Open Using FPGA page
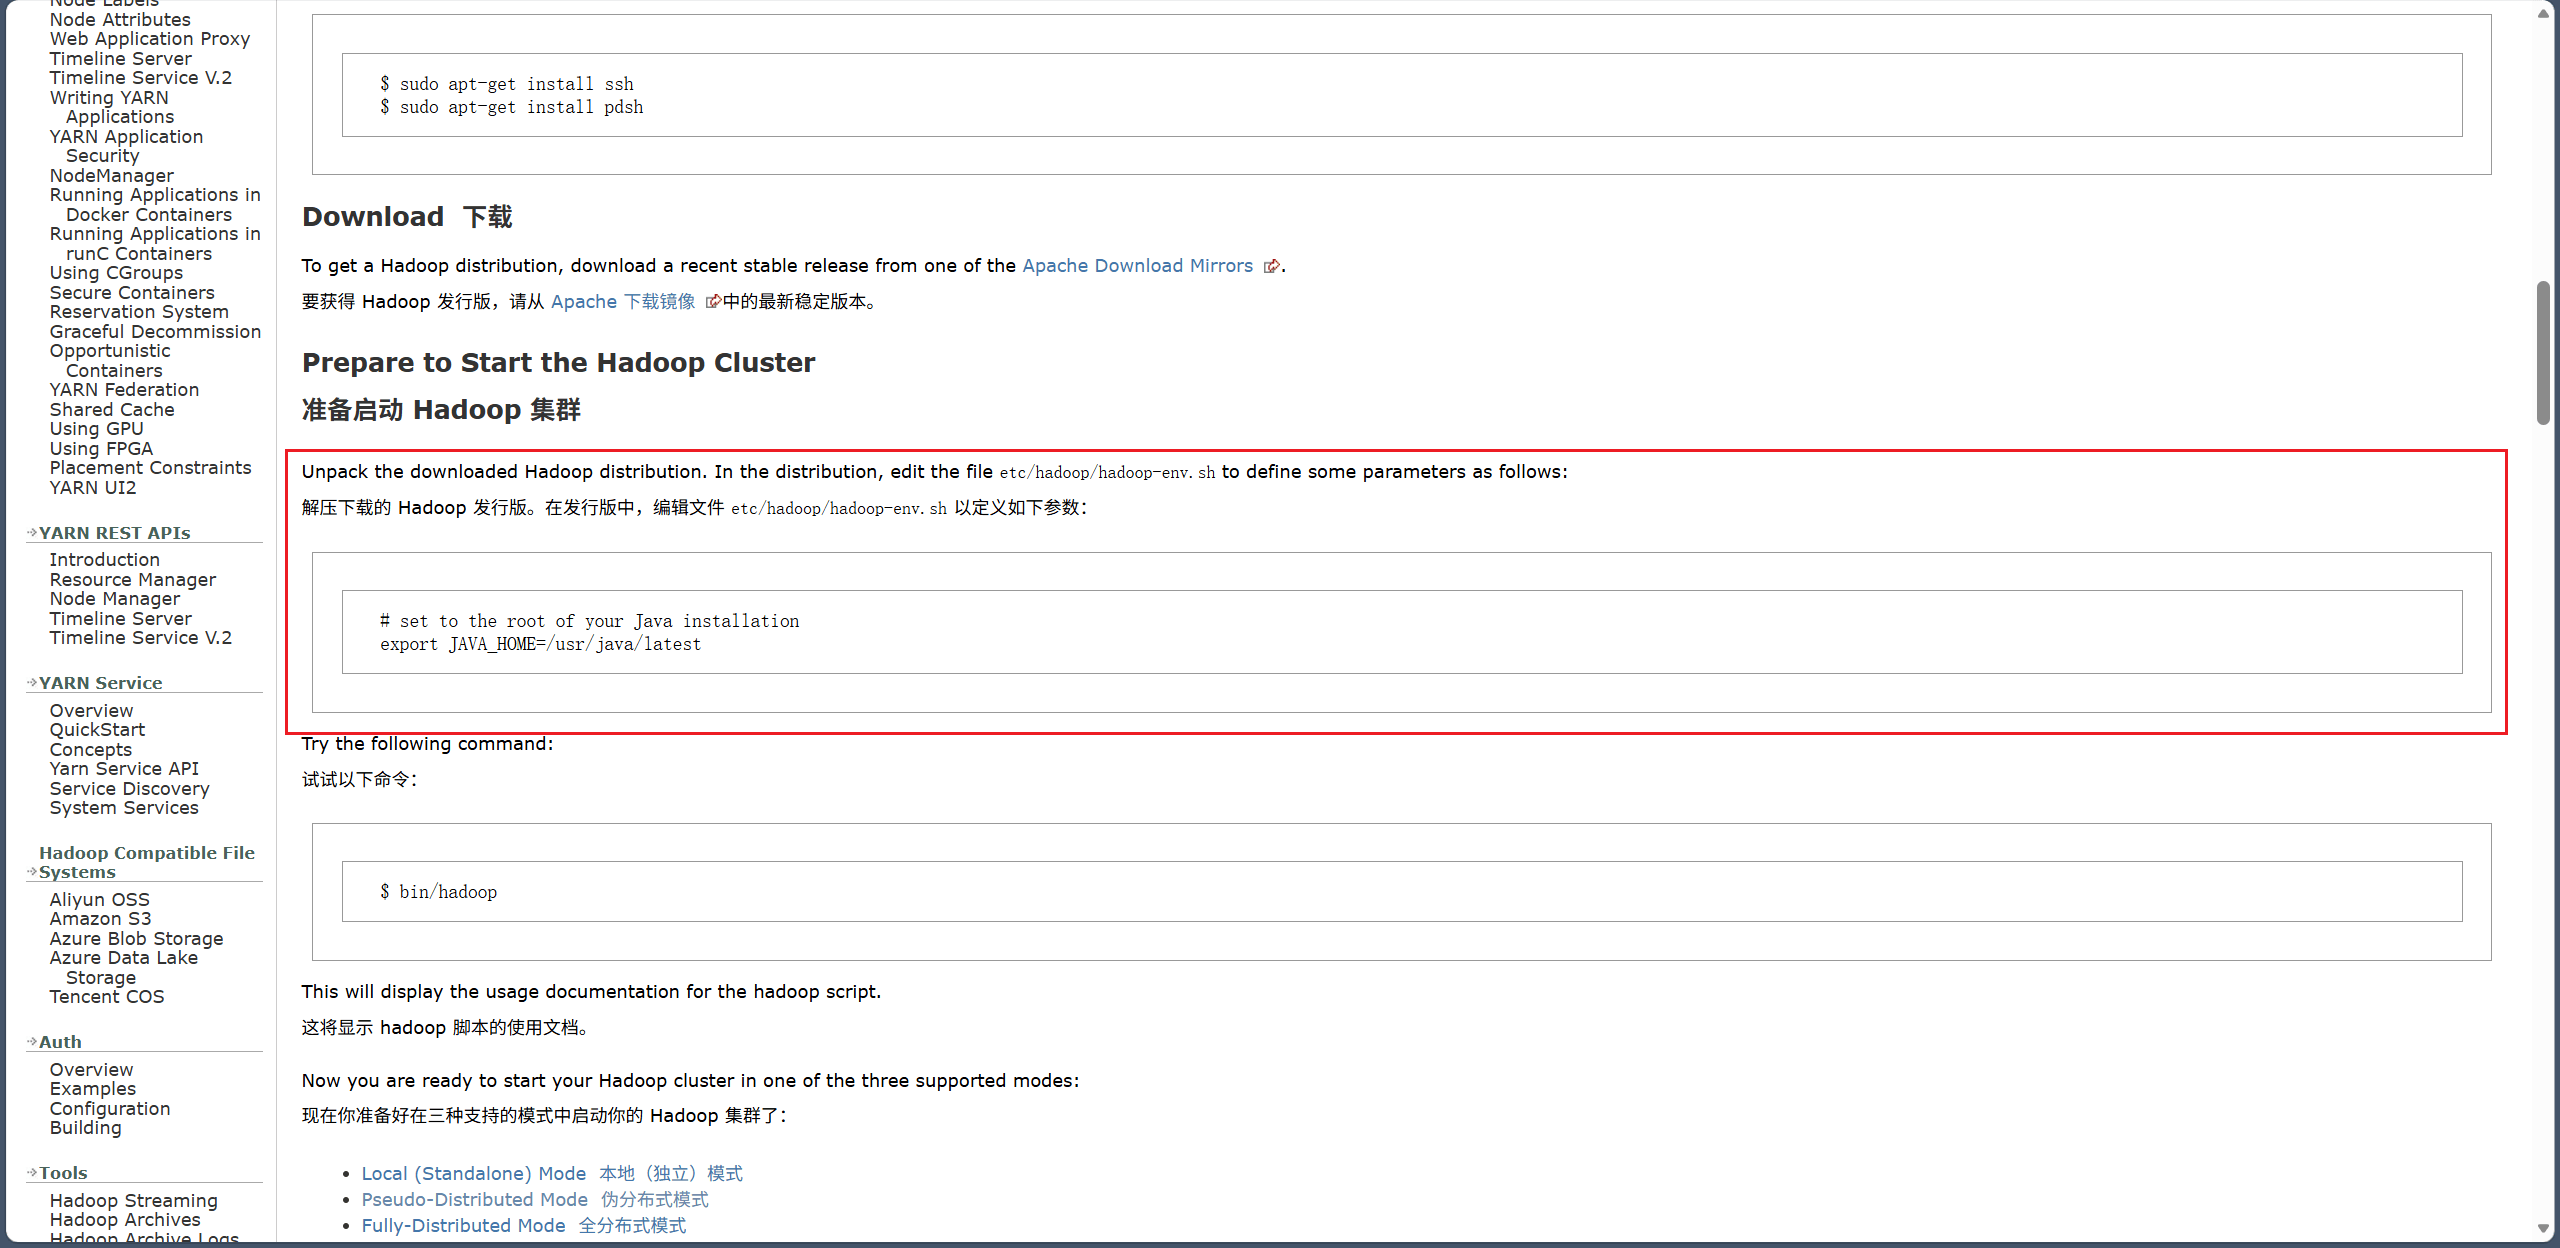This screenshot has height=1248, width=2560. click(x=101, y=449)
